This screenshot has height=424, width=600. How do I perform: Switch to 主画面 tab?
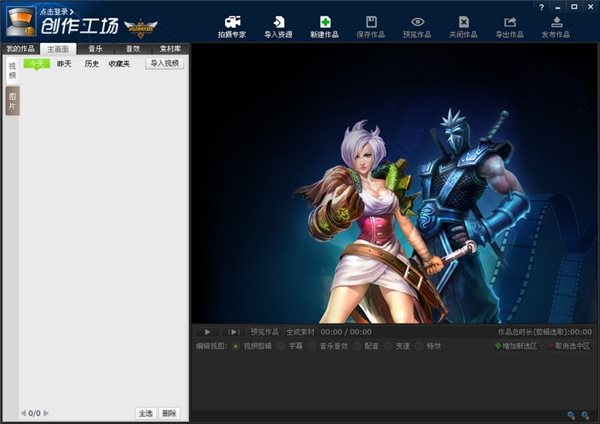(58, 49)
